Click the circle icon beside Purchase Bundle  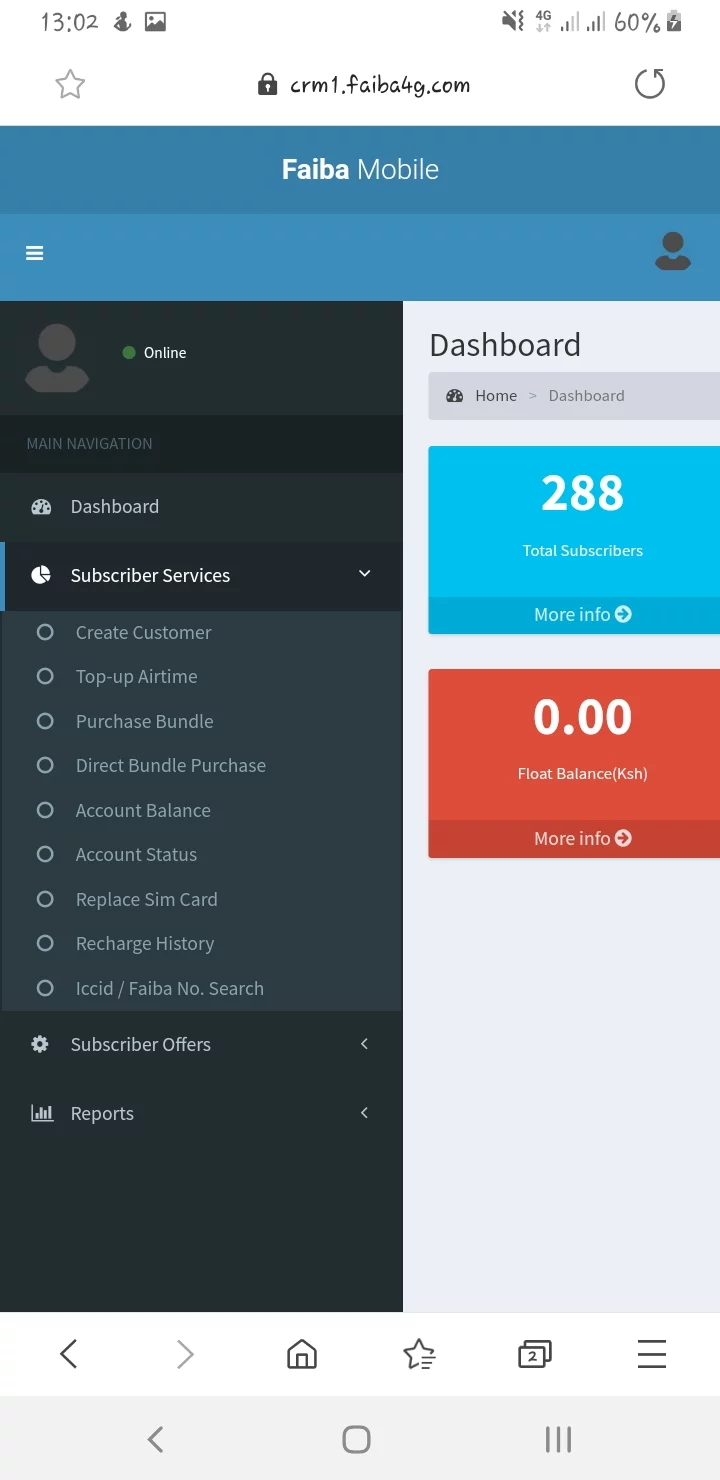click(x=45, y=721)
